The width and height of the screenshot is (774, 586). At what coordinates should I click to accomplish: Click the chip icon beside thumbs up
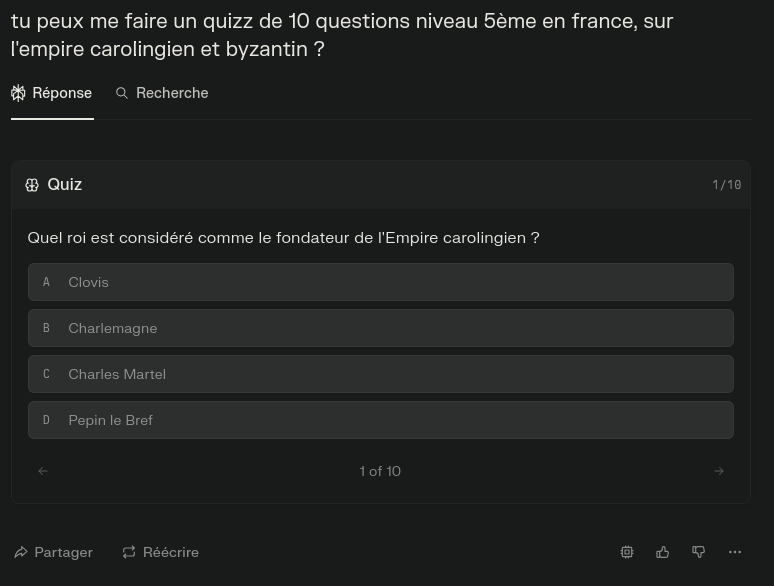pos(627,552)
